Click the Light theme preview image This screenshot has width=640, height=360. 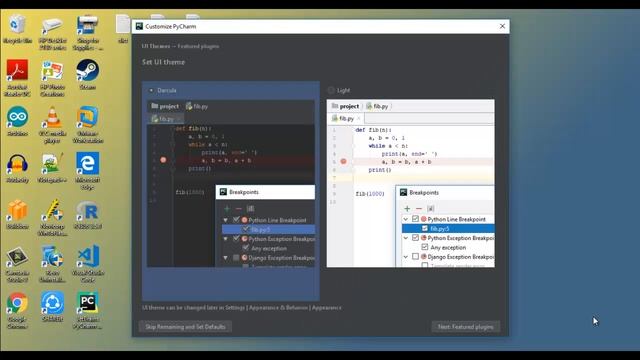click(x=411, y=183)
